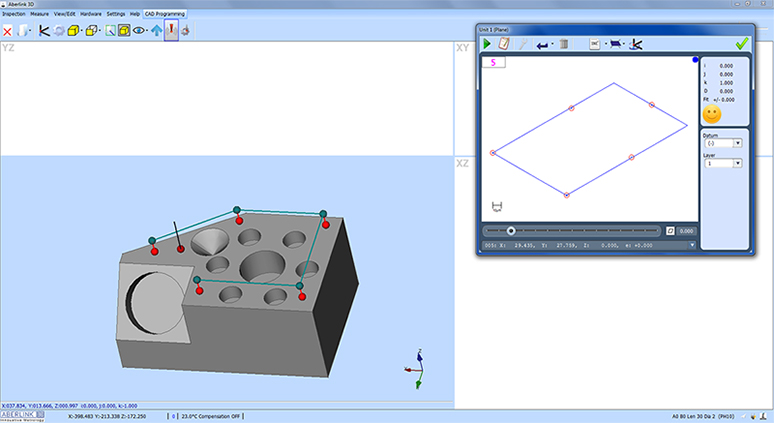Image resolution: width=774 pixels, height=423 pixels.
Task: Click the blue up arrow icon
Action: point(156,31)
